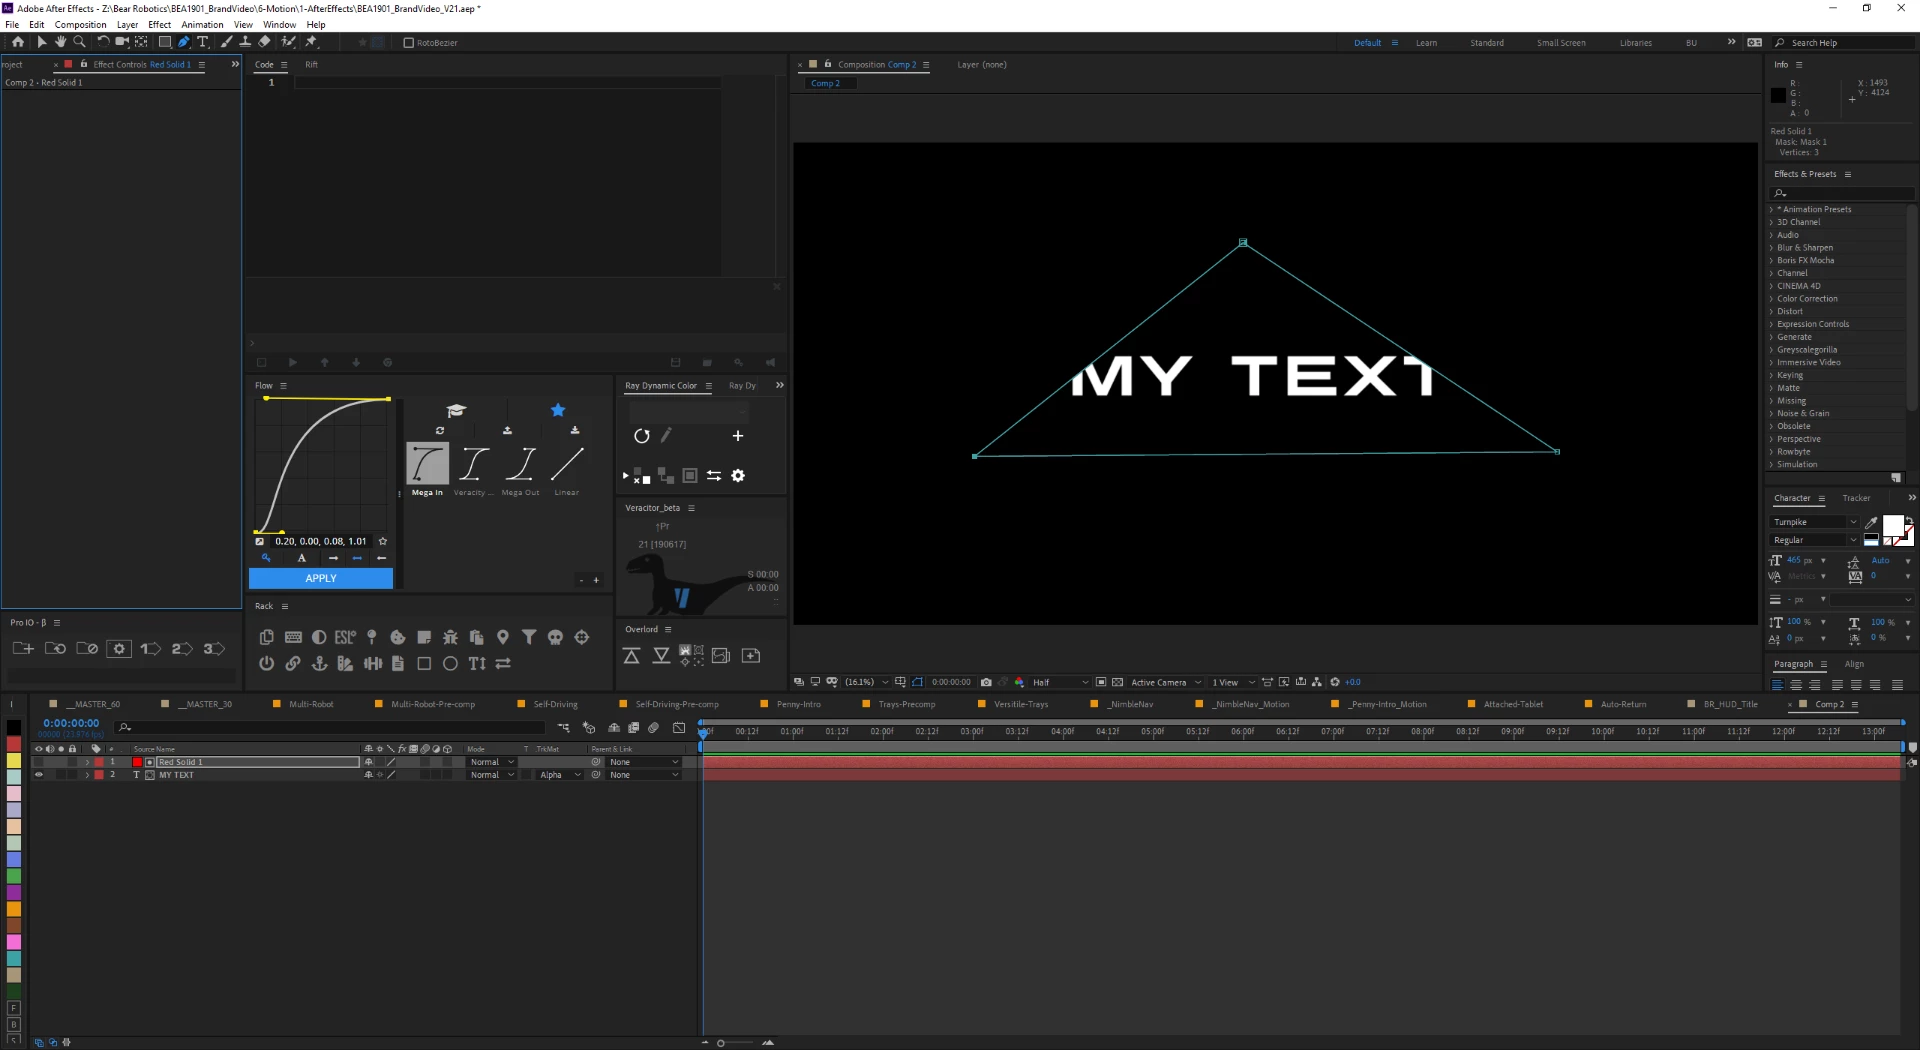Select the Zoom magnifier tool
The image size is (1920, 1050).
(80, 42)
